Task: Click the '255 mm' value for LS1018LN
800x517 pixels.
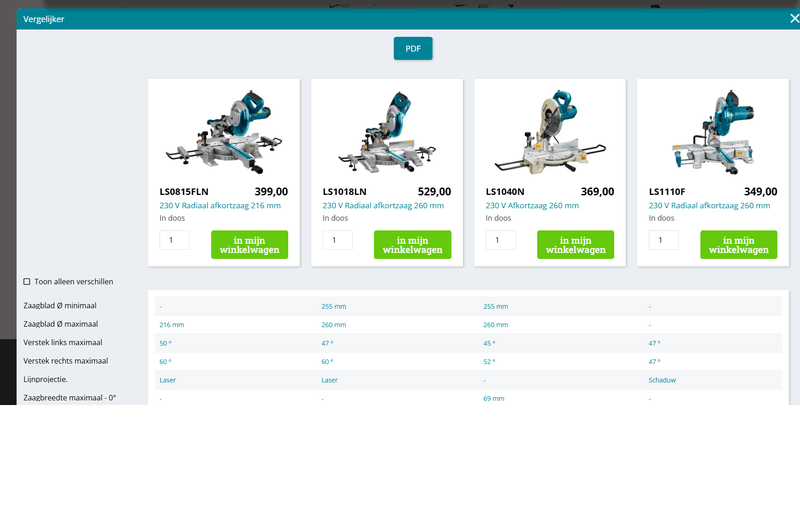Action: pyautogui.click(x=334, y=306)
